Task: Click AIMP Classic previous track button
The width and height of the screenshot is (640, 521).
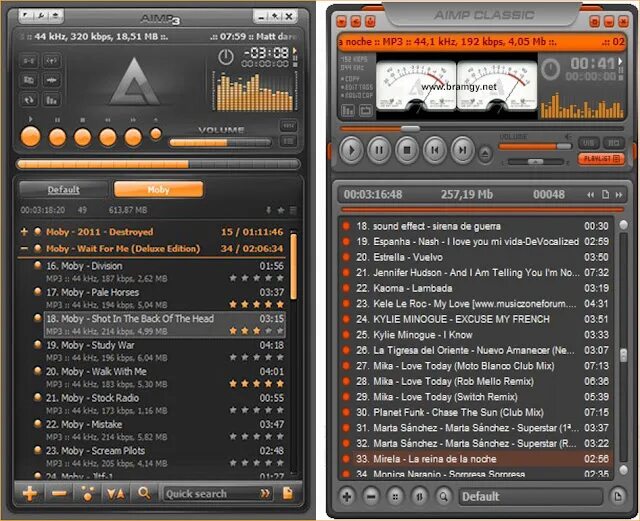Action: [x=435, y=150]
